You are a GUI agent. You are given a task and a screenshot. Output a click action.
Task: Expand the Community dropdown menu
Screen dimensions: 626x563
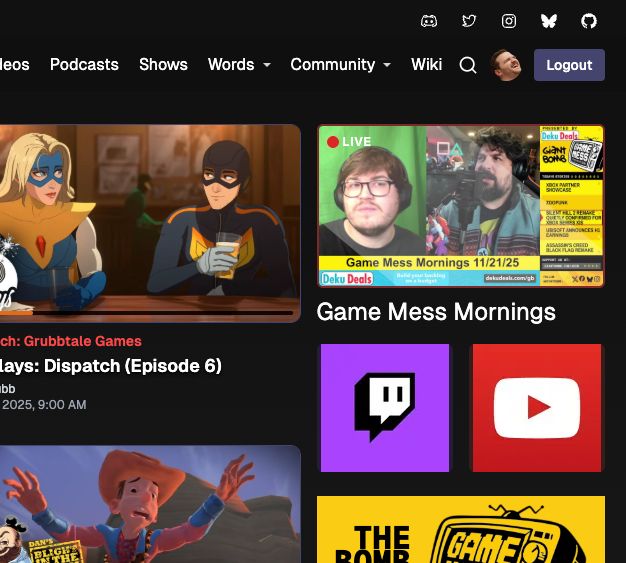pyautogui.click(x=341, y=65)
